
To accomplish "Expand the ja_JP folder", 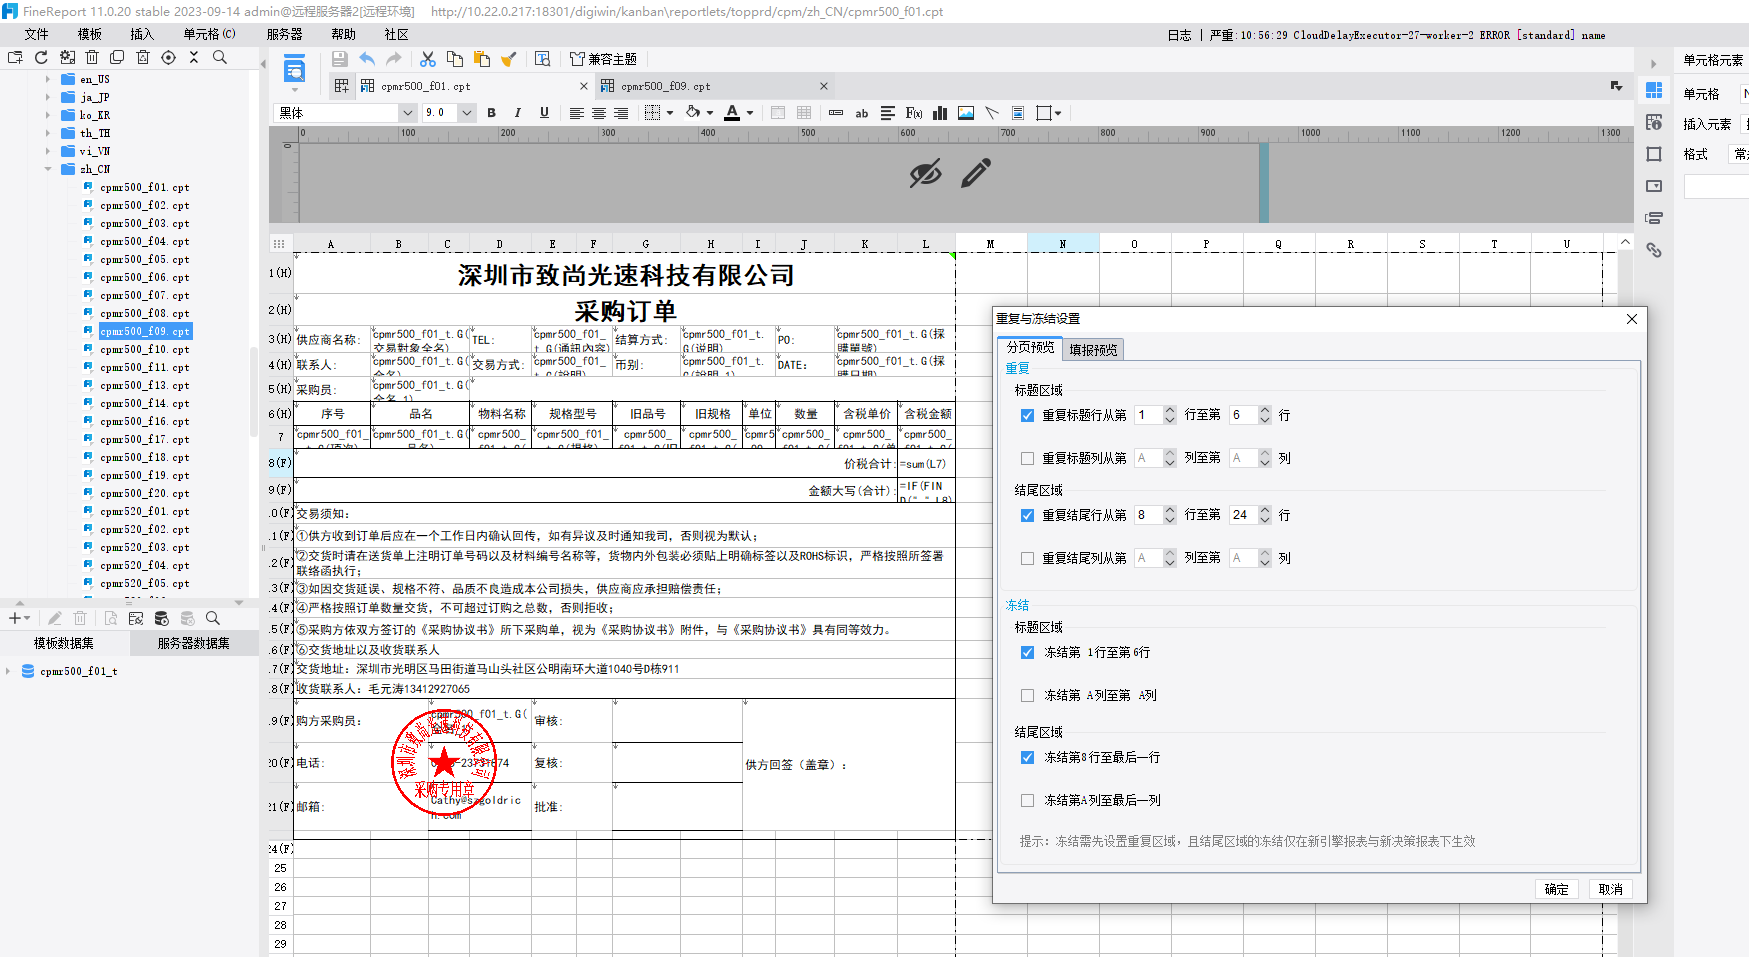I will point(47,97).
